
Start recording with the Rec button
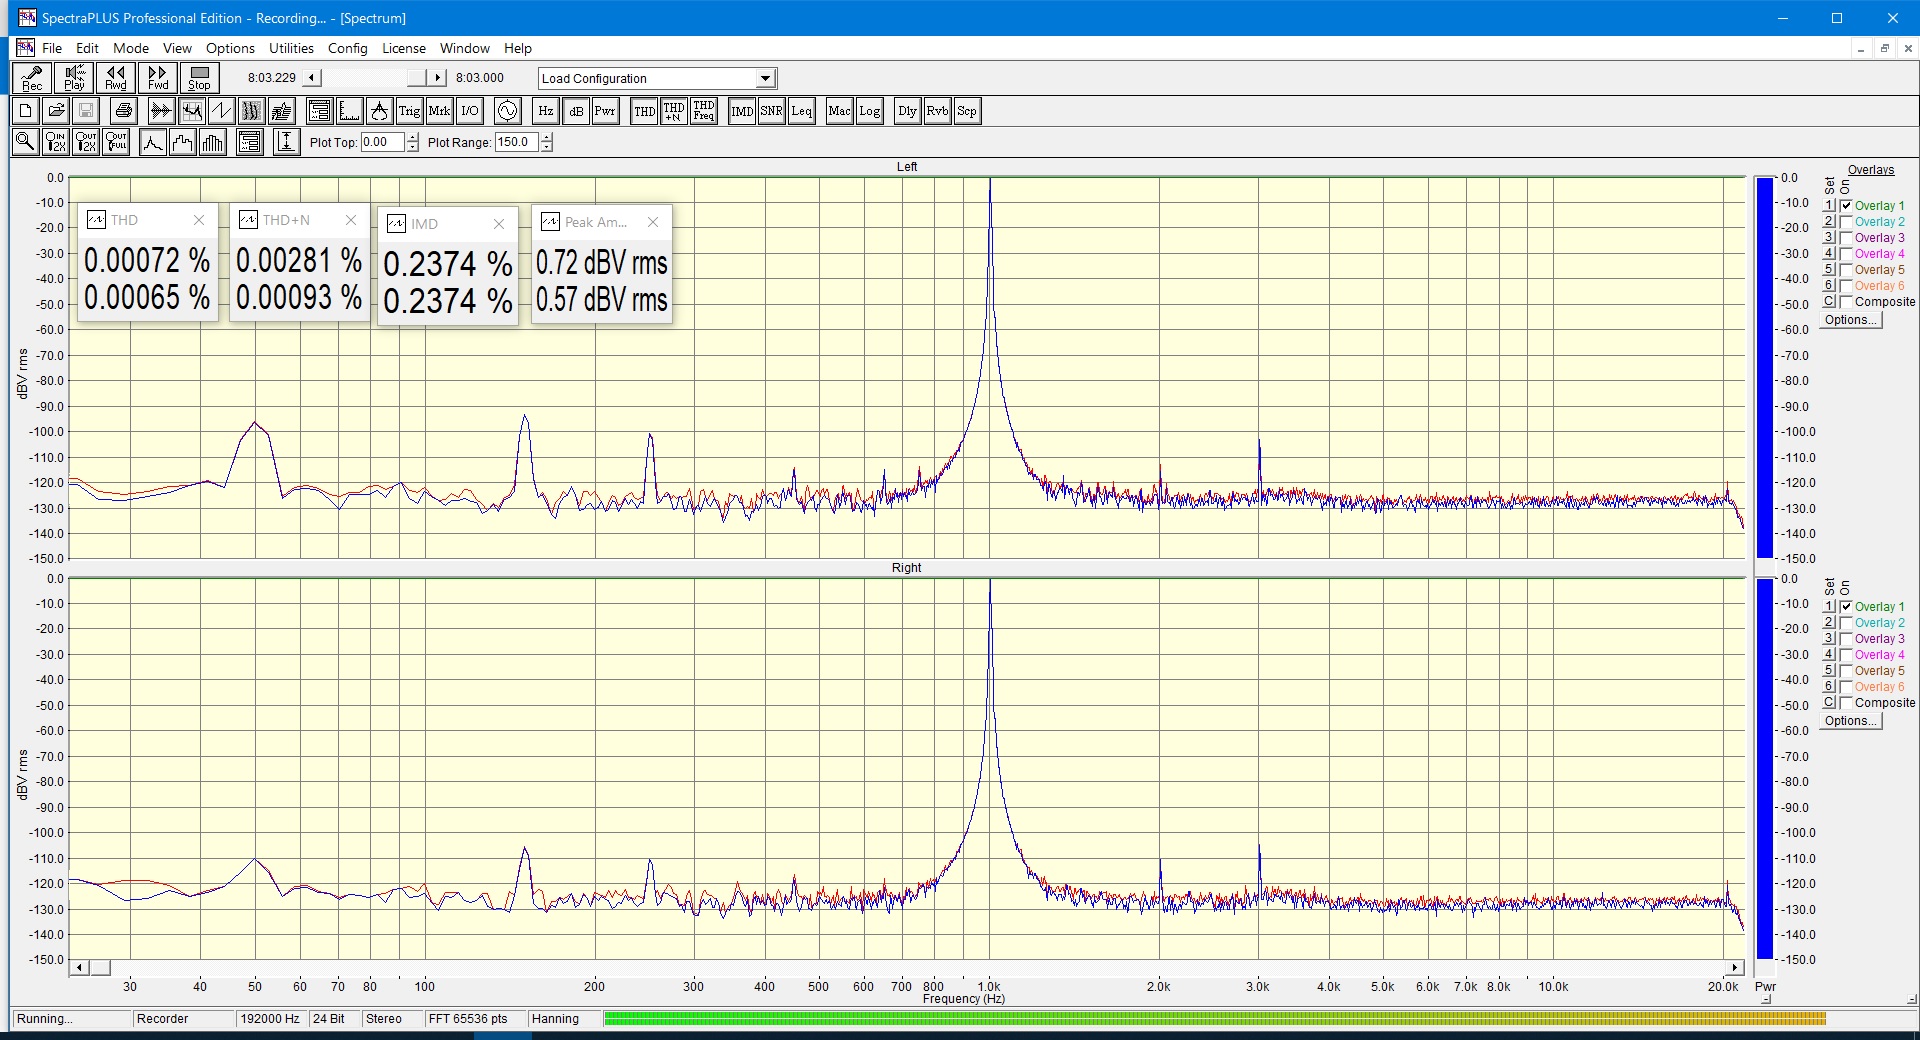pos(32,78)
